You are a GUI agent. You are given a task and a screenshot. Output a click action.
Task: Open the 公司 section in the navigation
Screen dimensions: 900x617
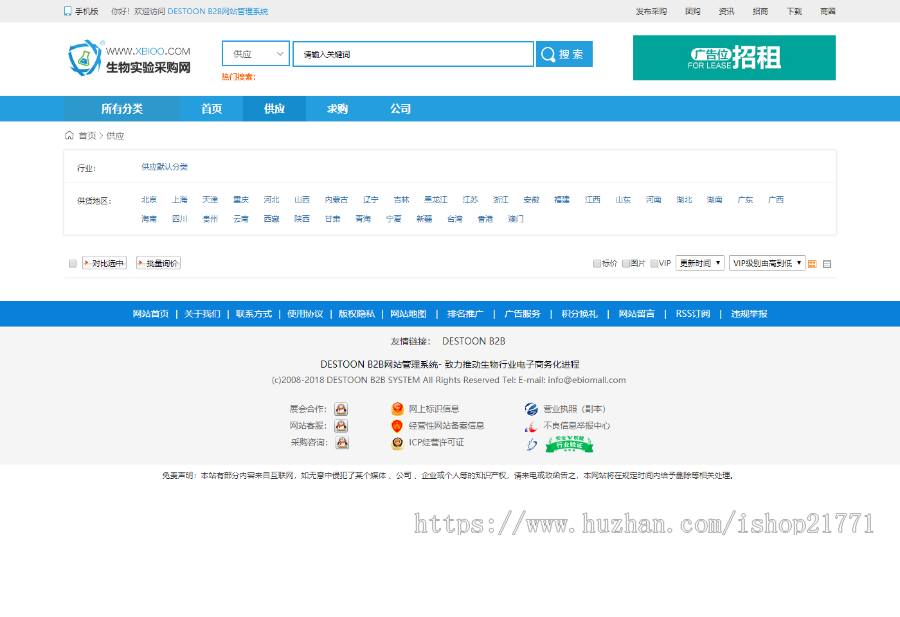(401, 109)
